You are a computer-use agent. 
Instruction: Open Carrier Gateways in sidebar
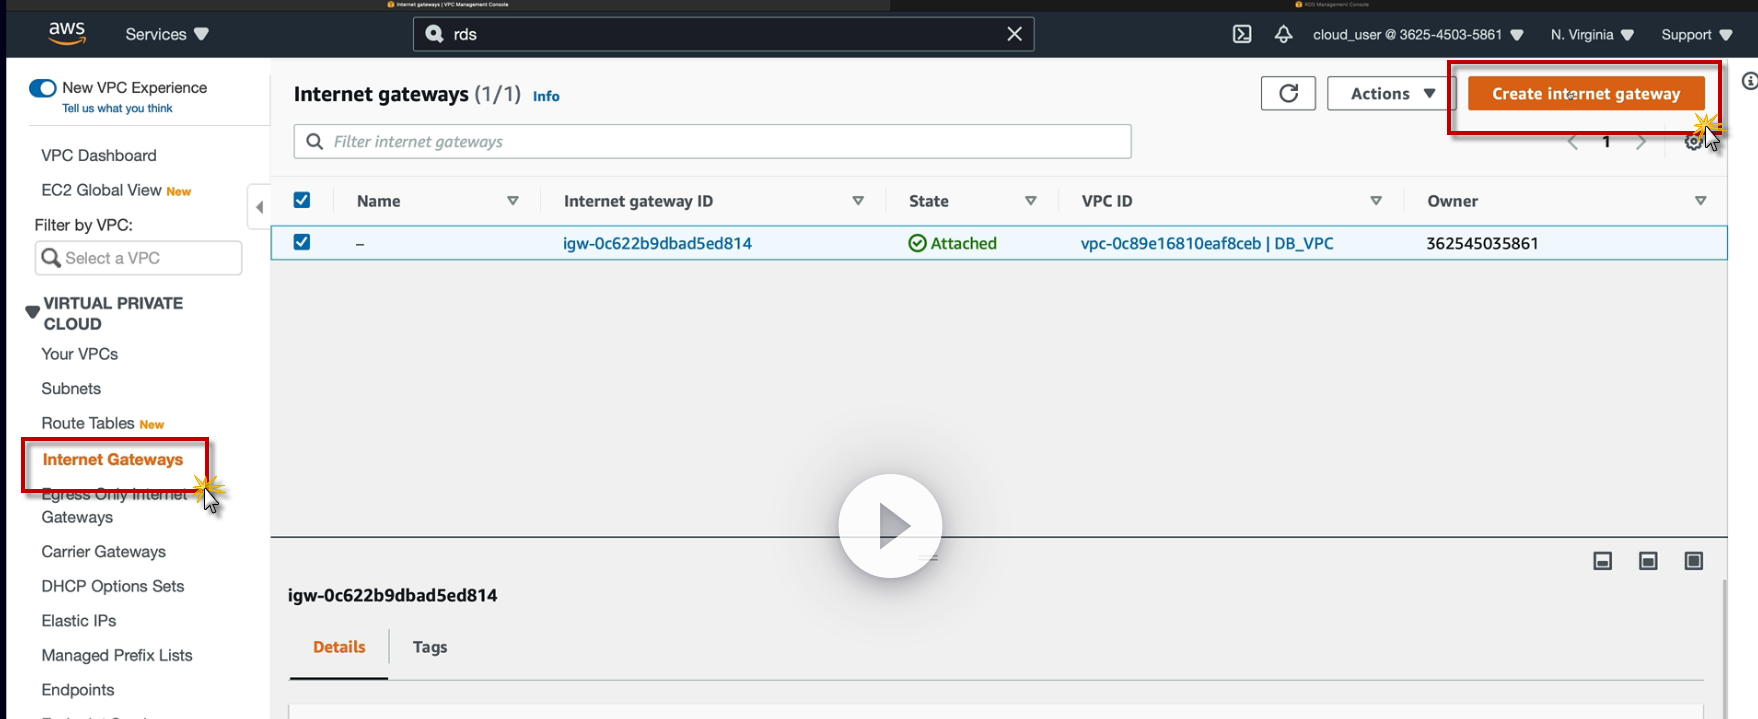point(103,551)
